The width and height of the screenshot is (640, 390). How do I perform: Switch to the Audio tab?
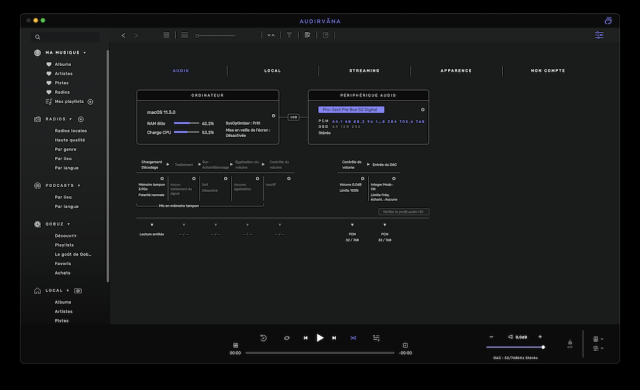coord(181,71)
